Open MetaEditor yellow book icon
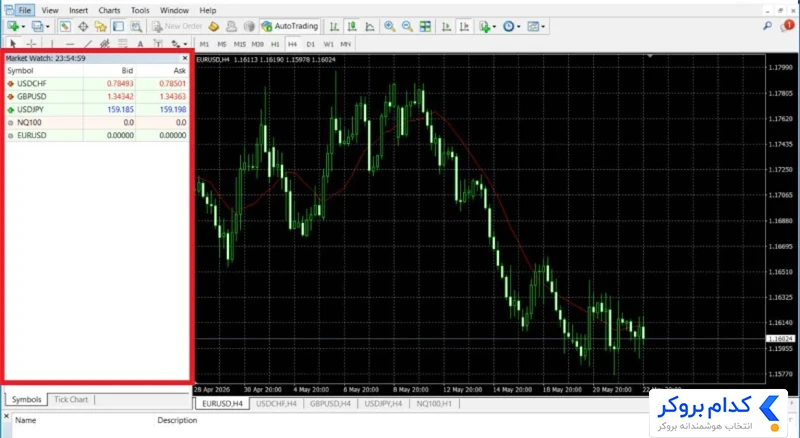The height and width of the screenshot is (438, 800). pyautogui.click(x=214, y=26)
